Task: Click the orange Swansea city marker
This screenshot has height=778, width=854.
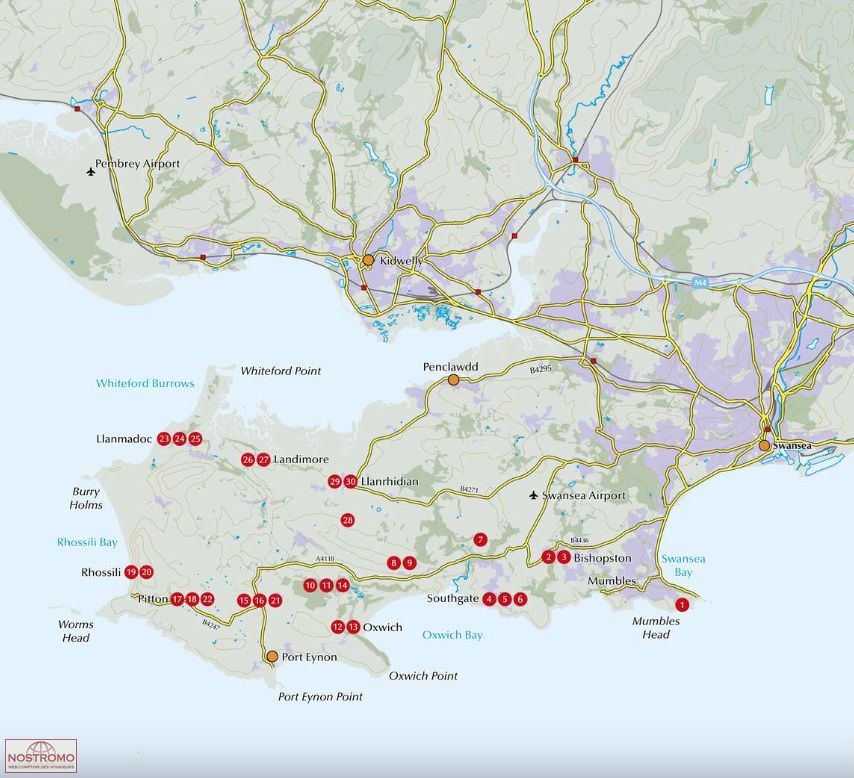Action: click(764, 446)
